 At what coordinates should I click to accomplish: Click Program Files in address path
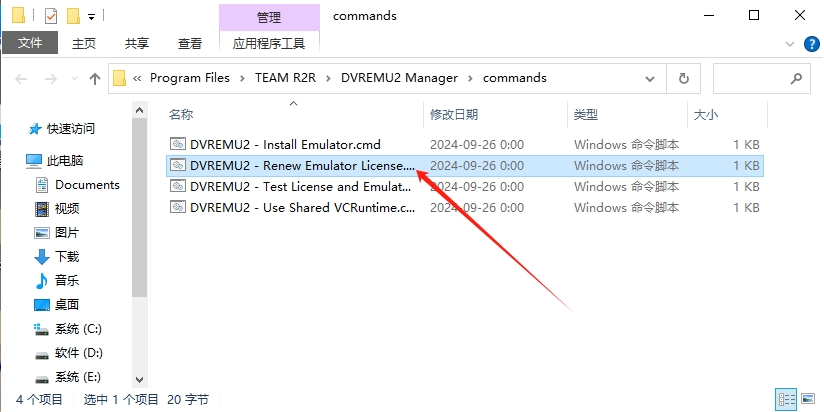click(x=190, y=78)
